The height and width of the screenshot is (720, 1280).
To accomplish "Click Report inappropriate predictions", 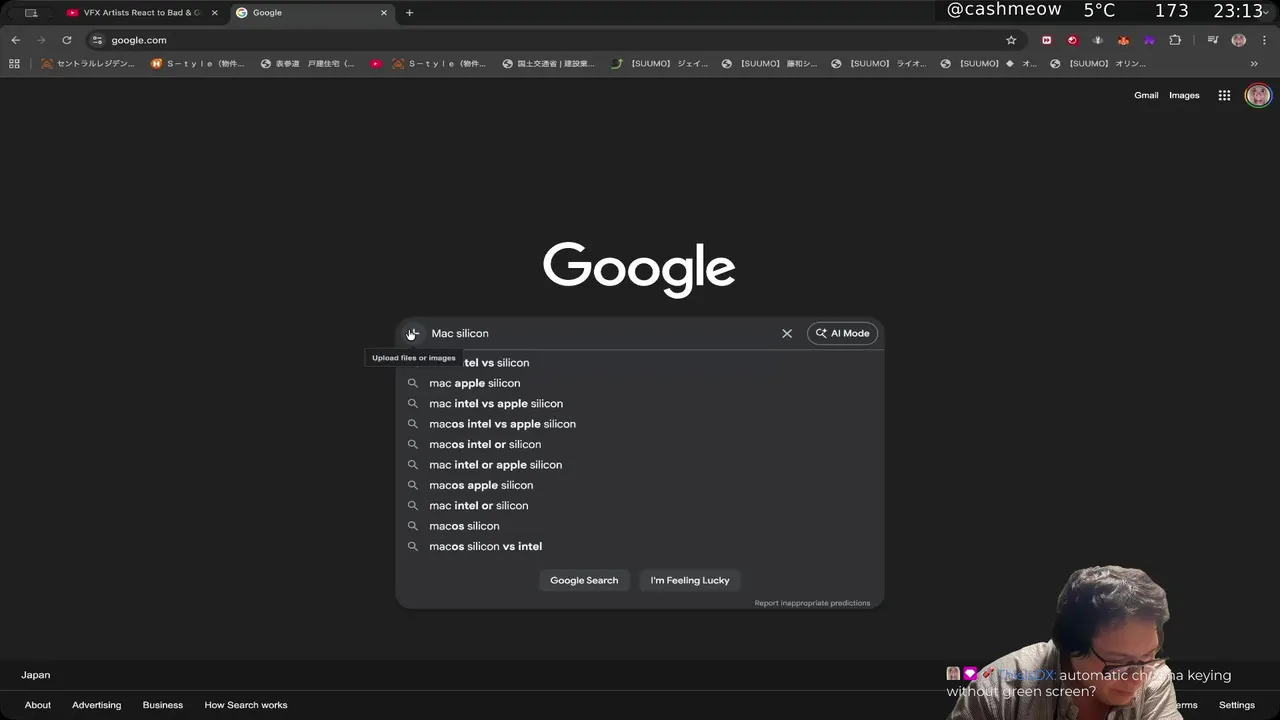I will [x=812, y=603].
